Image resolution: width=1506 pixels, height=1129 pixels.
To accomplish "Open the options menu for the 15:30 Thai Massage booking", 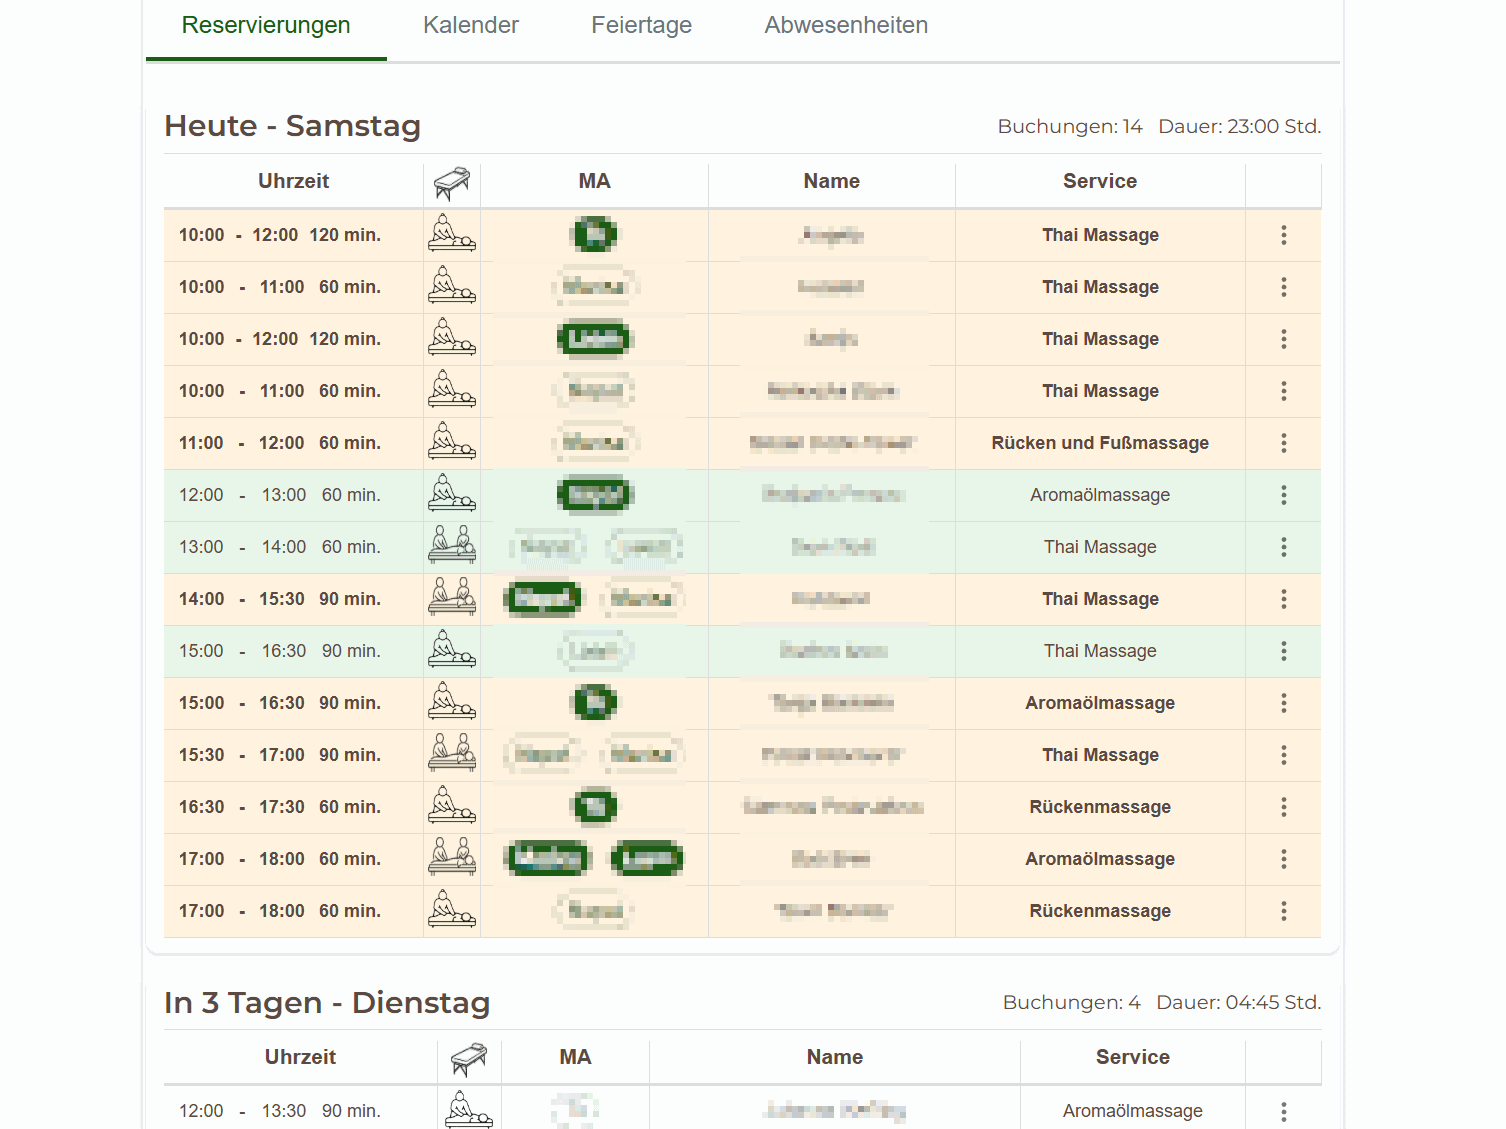I will click(x=1283, y=755).
